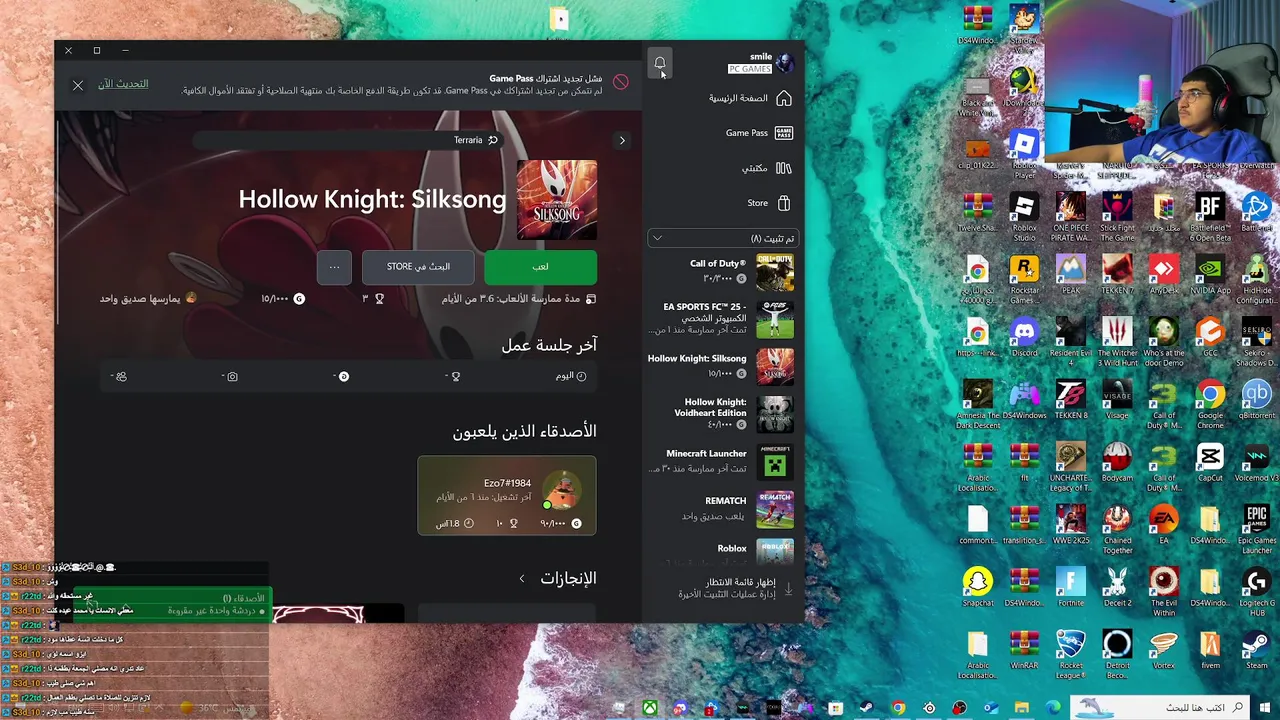
Task: Click the WWE 2K25 desktop icon
Action: (1071, 524)
